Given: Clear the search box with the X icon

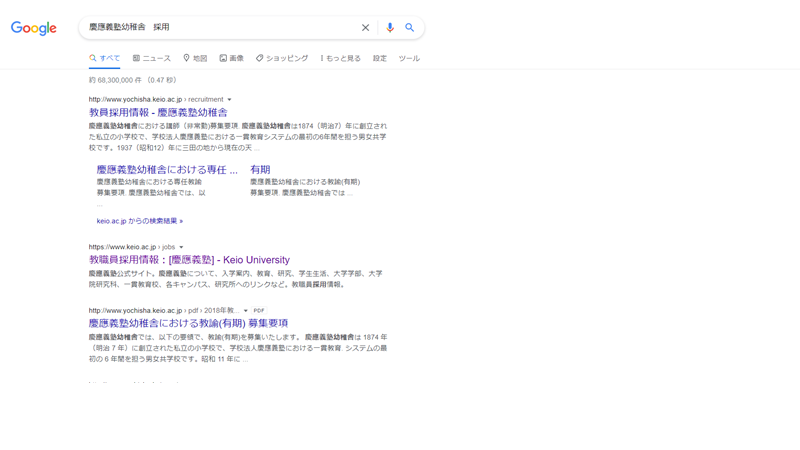Looking at the screenshot, I should click(365, 28).
